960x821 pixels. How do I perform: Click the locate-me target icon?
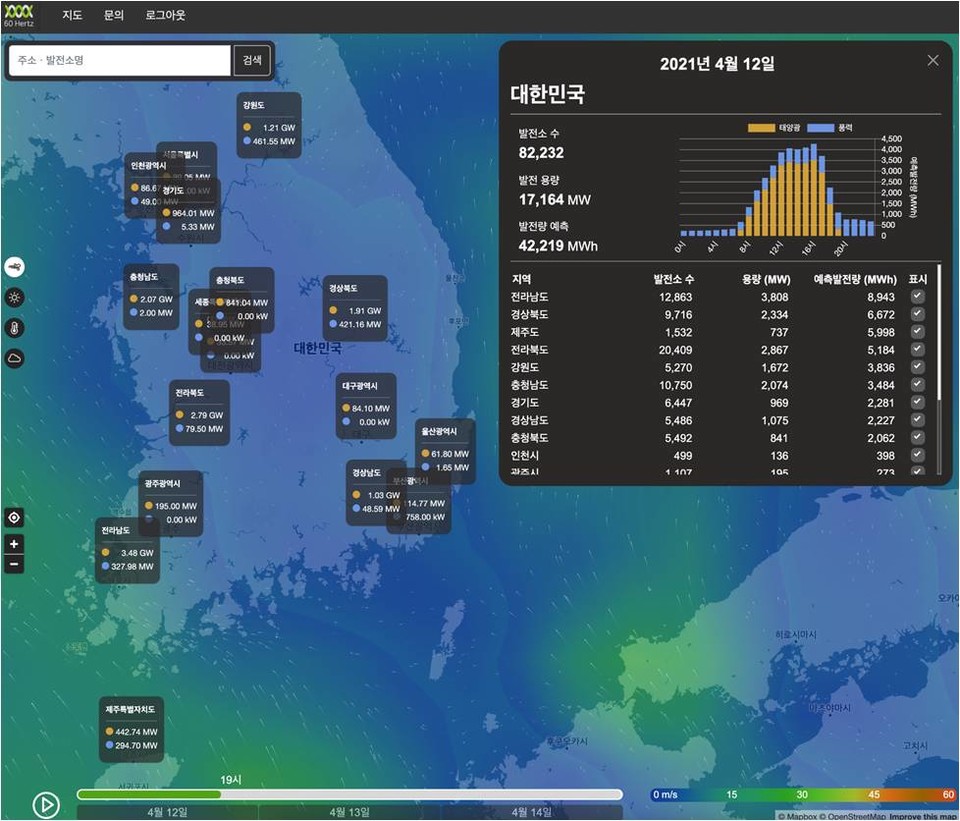pos(14,518)
